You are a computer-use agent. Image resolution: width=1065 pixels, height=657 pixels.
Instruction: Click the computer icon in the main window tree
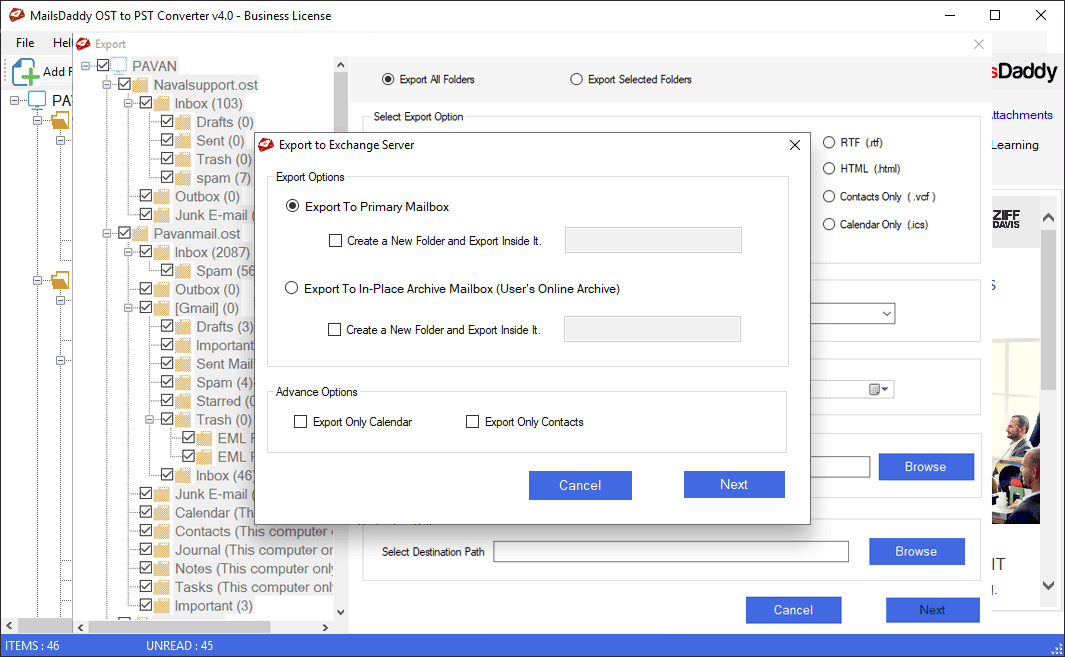(37, 101)
